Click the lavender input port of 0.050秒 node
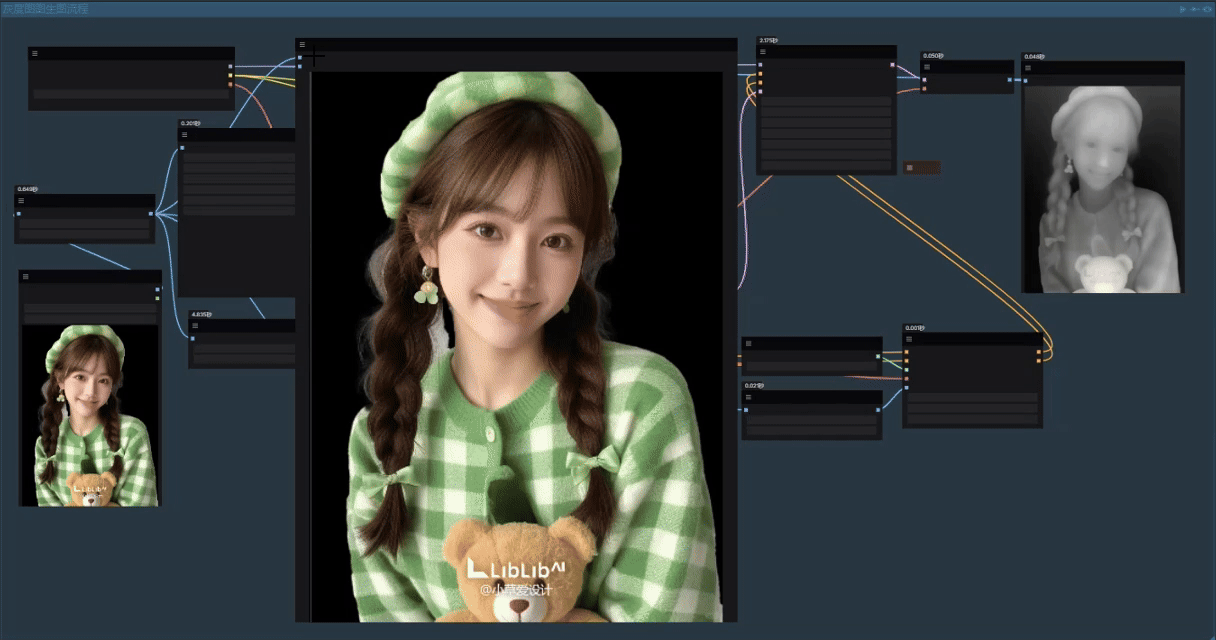This screenshot has height=640, width=1216. 924,79
